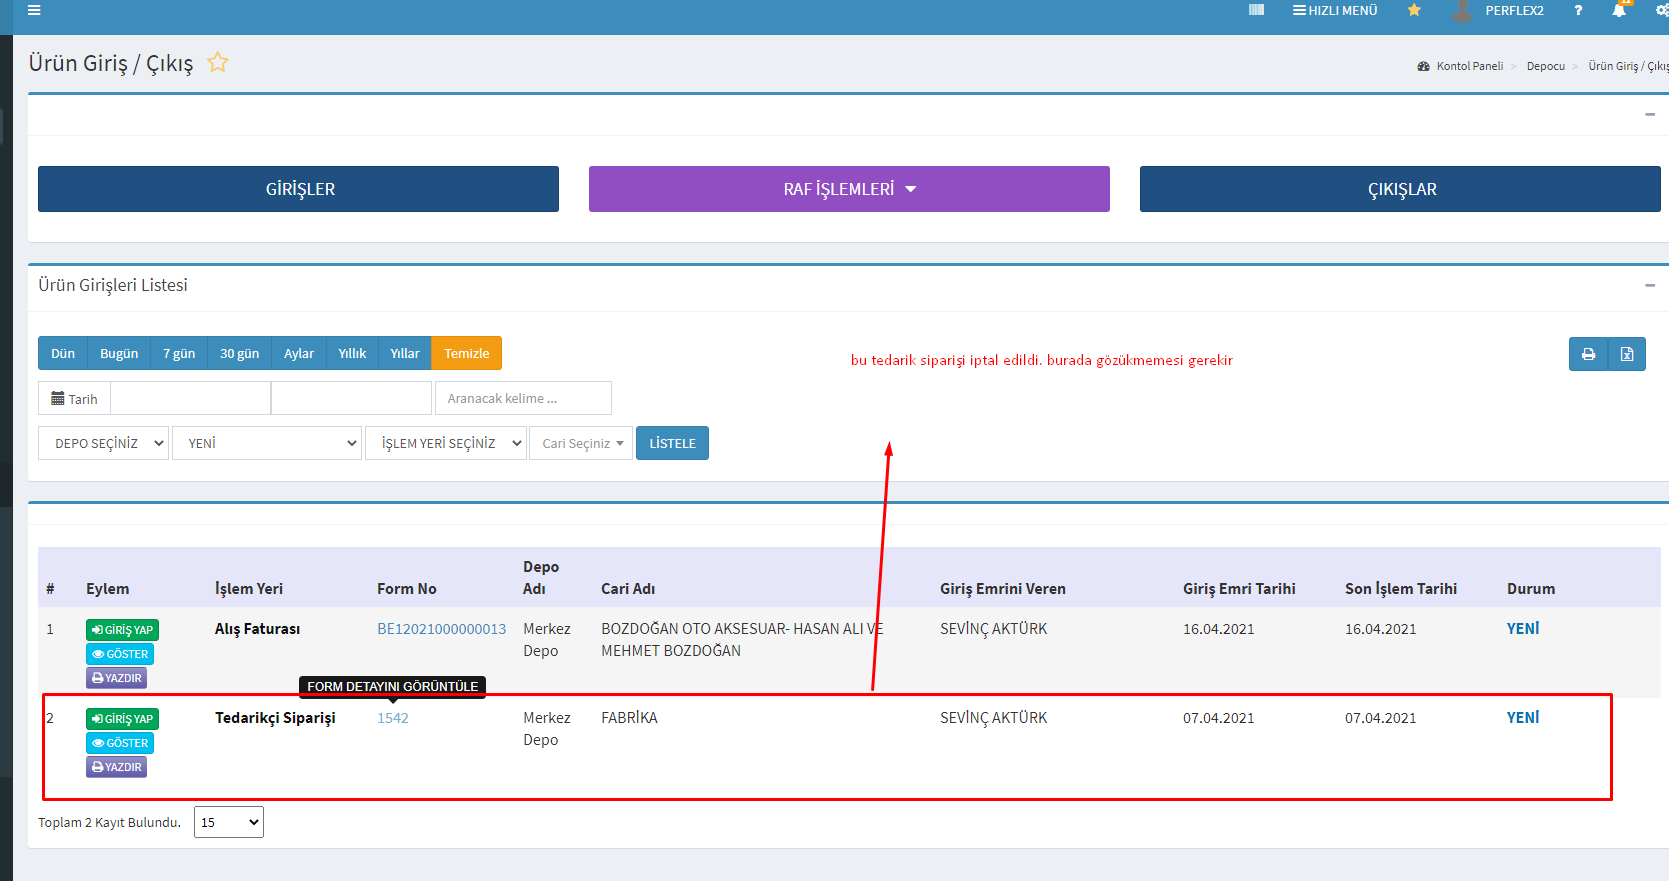Viewport: 1669px width, 881px height.
Task: Click the print icon button
Action: click(x=1588, y=354)
